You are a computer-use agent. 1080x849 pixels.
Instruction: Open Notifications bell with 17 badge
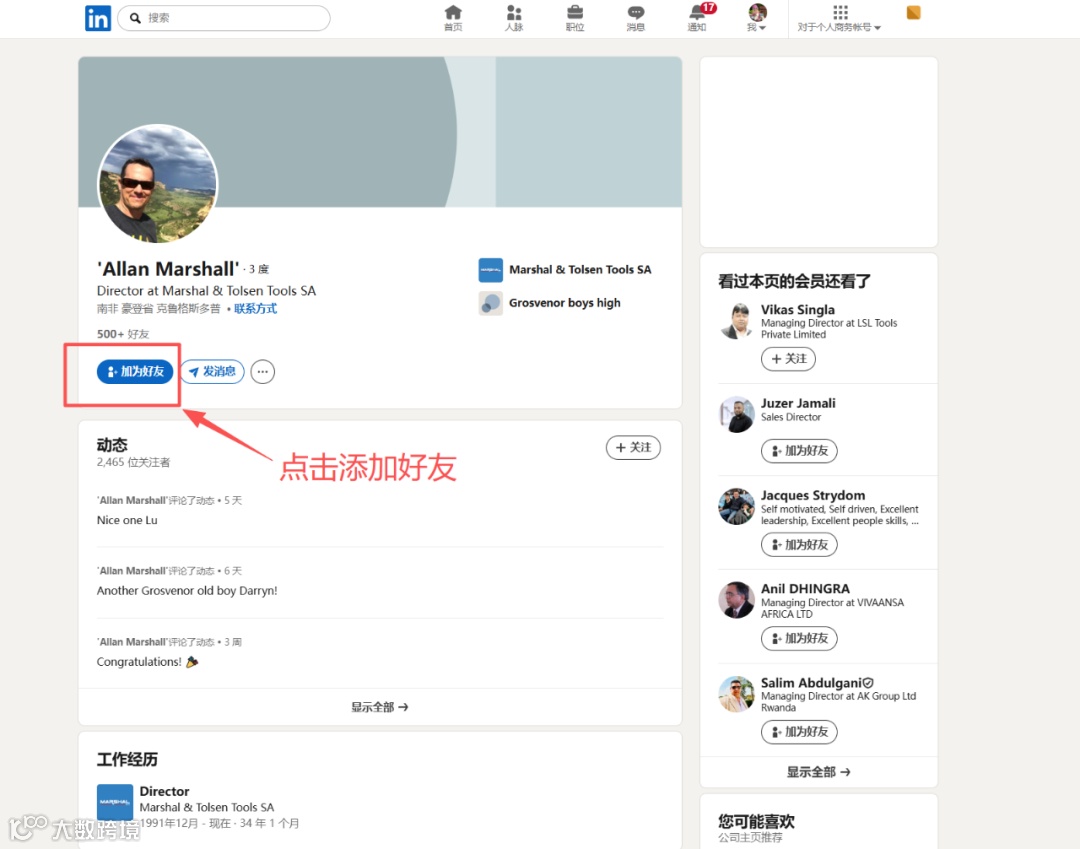(699, 18)
